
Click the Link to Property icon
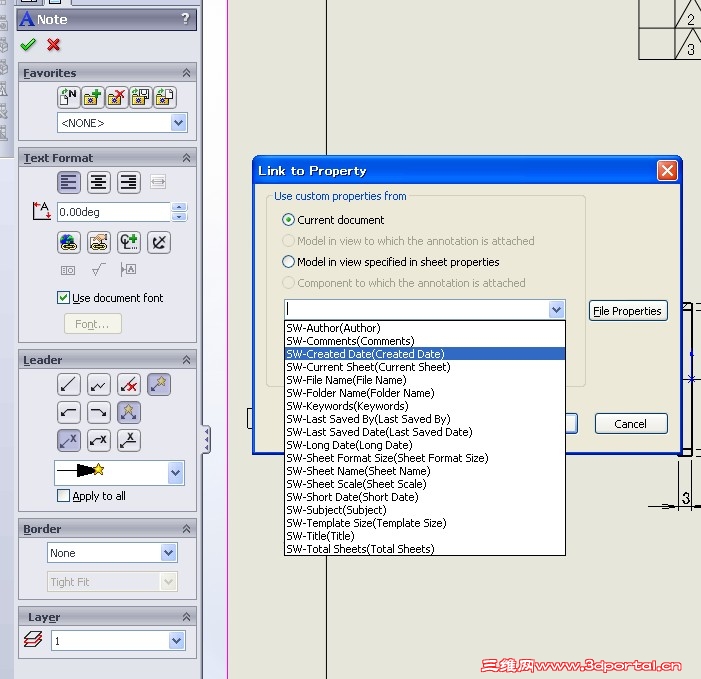coord(99,243)
